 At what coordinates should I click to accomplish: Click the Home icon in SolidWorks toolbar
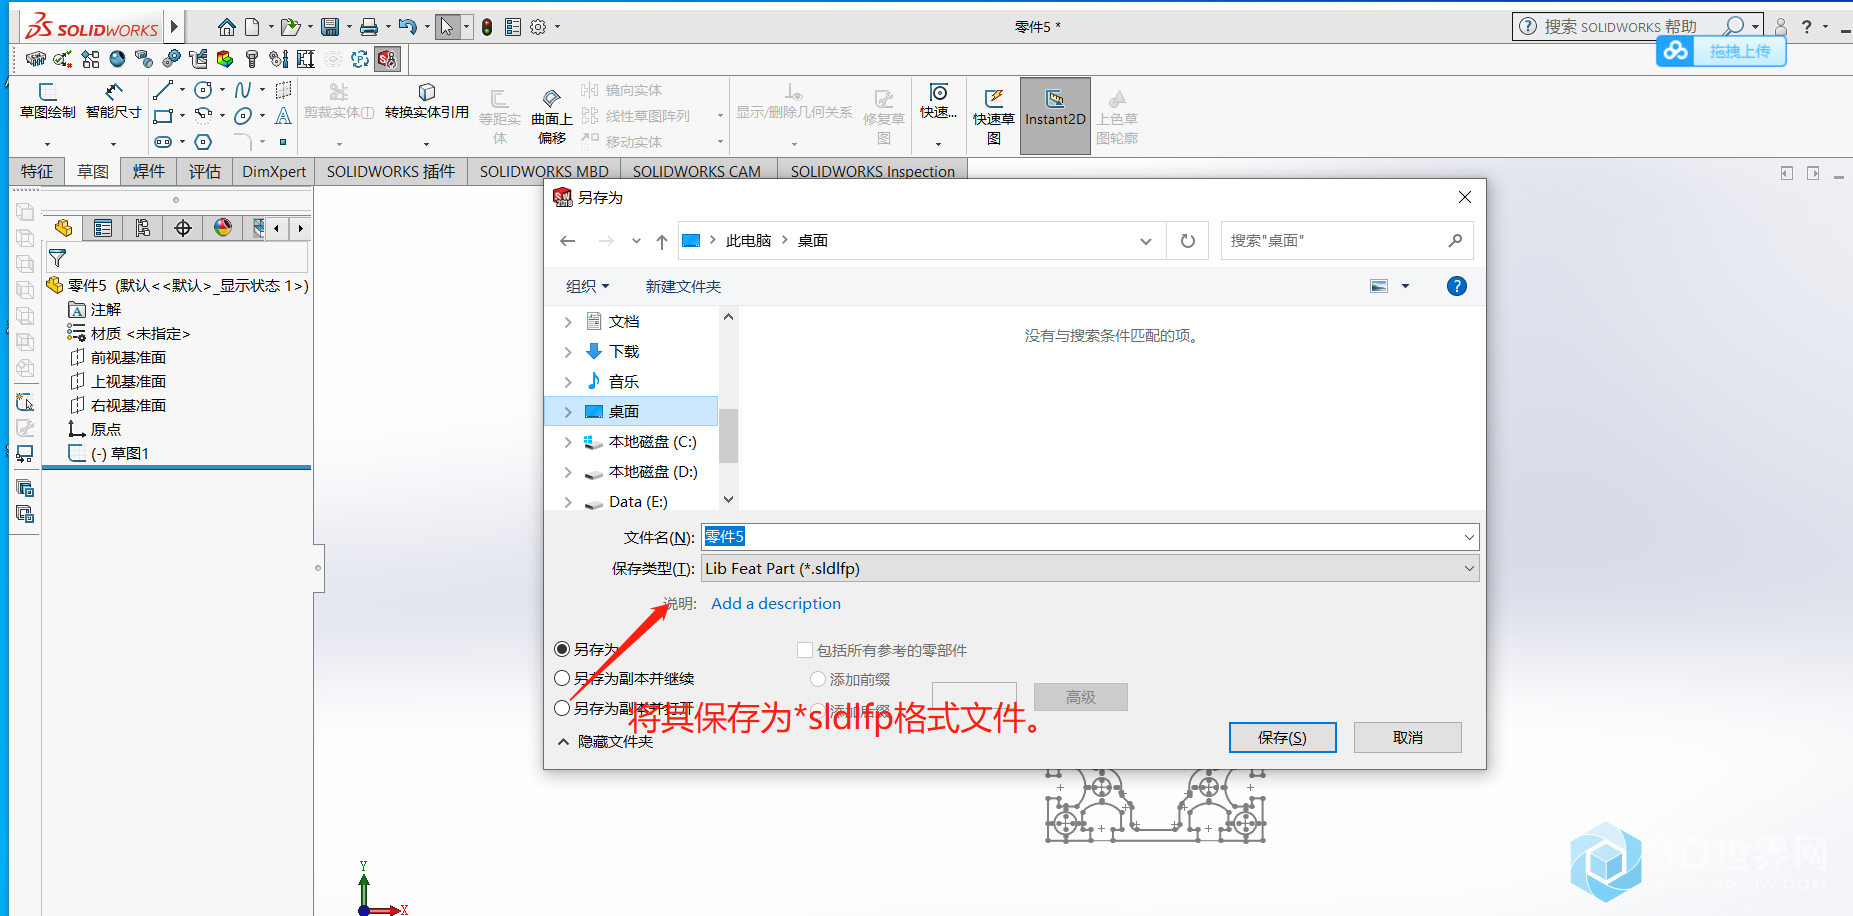point(227,27)
